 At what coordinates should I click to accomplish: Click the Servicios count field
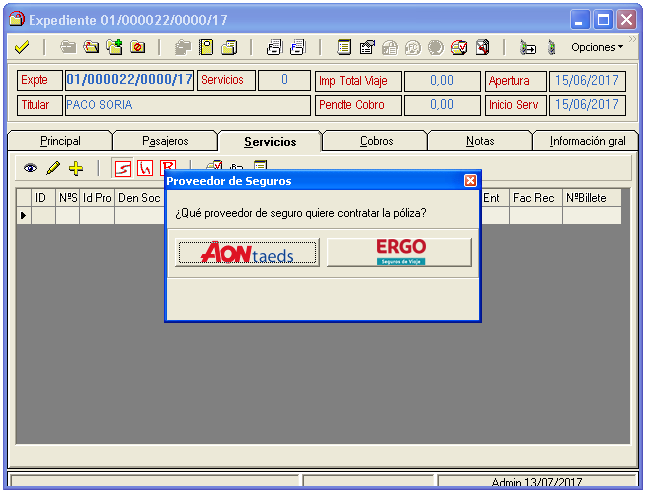click(x=284, y=80)
